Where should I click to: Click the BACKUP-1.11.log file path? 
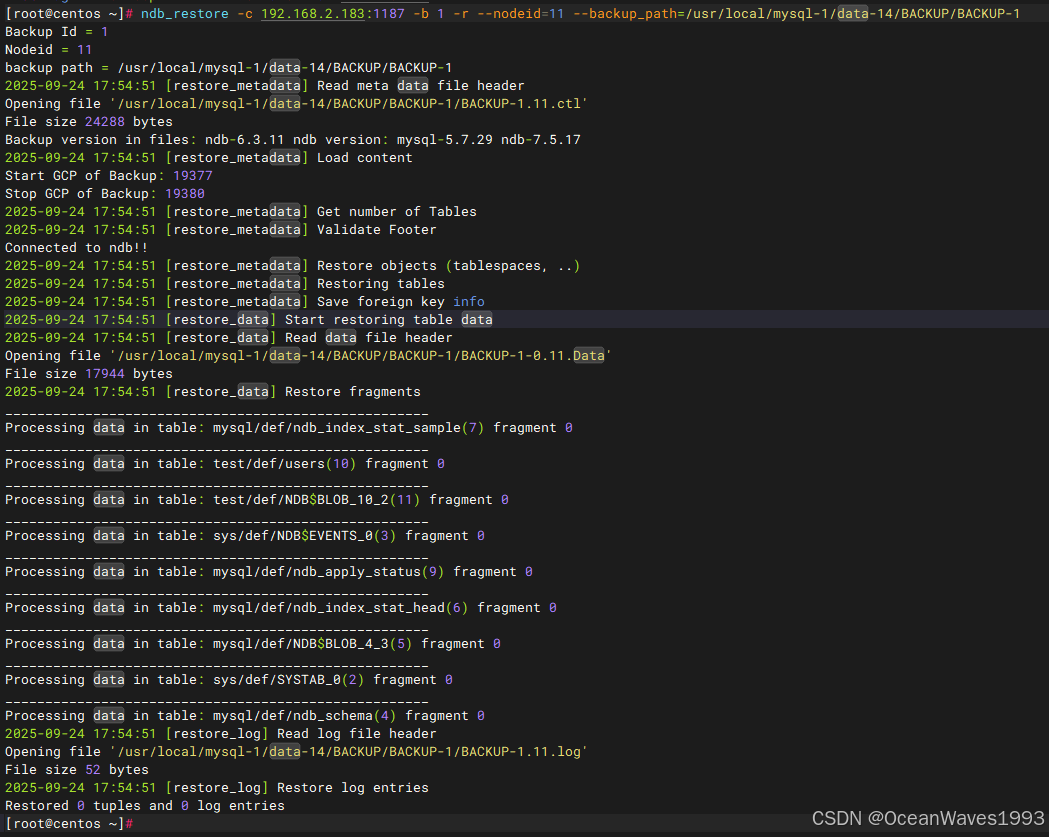coord(349,753)
